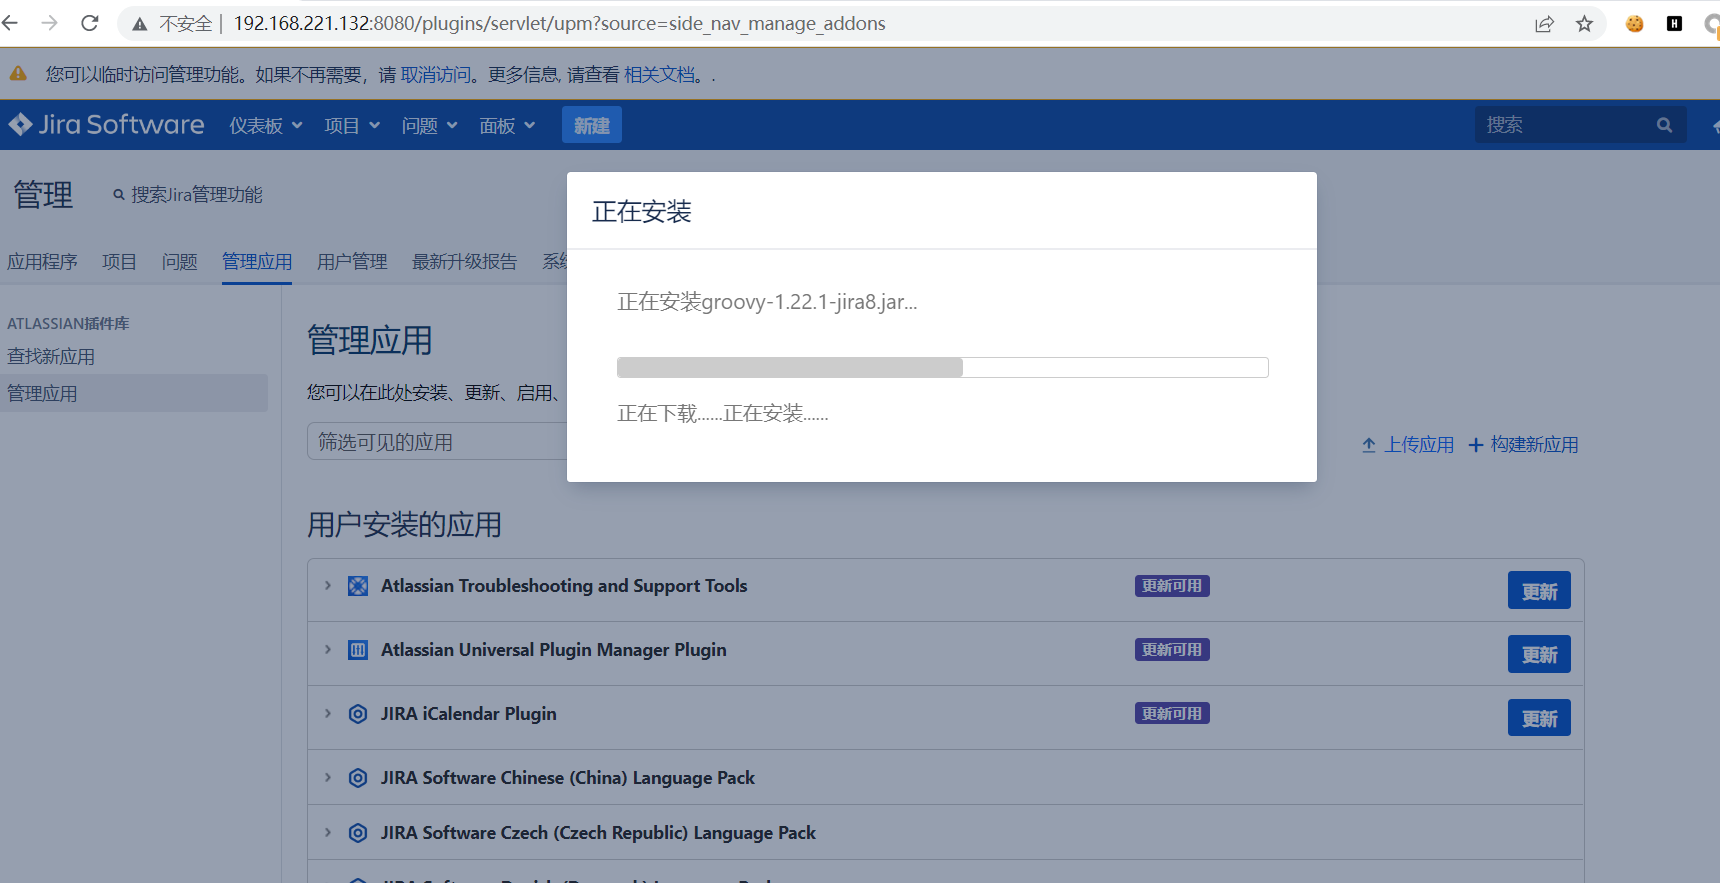The width and height of the screenshot is (1720, 883).
Task: Click the not-secure warning triangle in the address bar
Action: (140, 24)
